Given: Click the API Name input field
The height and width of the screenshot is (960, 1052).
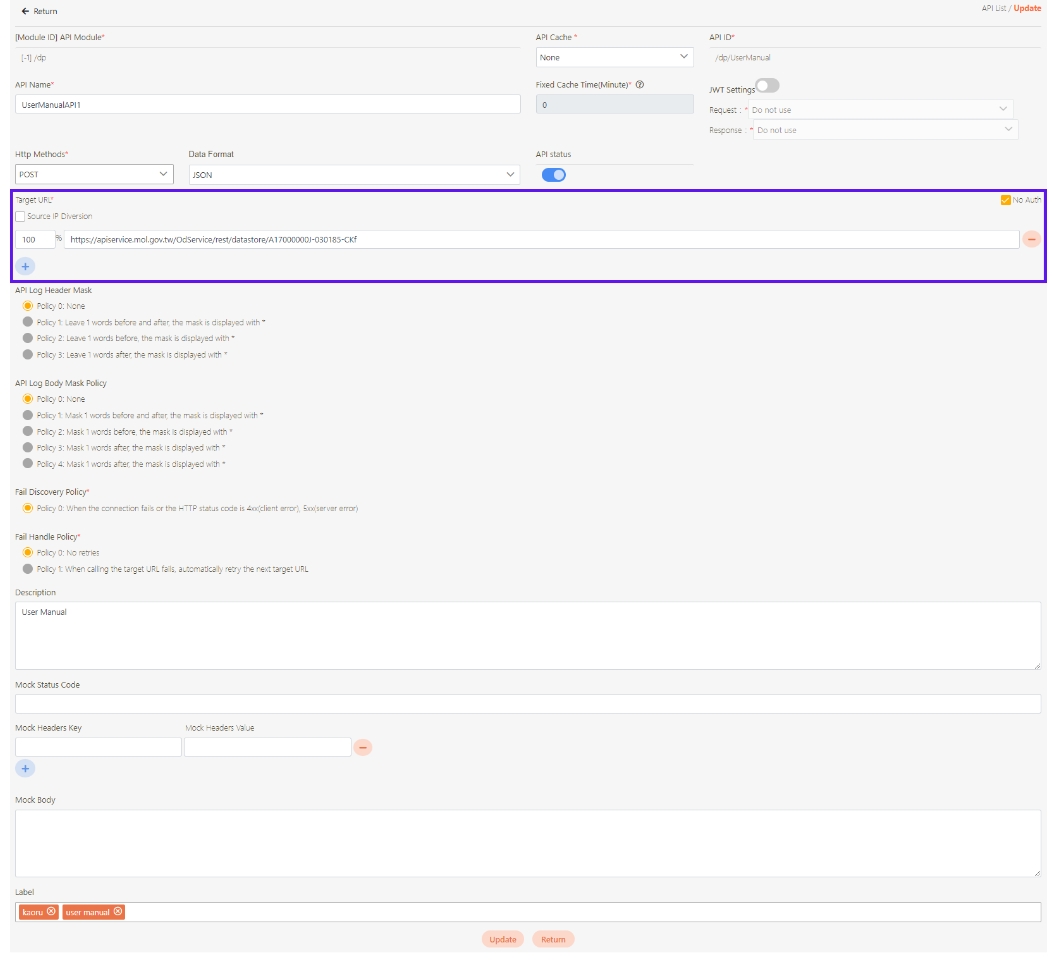Looking at the screenshot, I should point(268,104).
